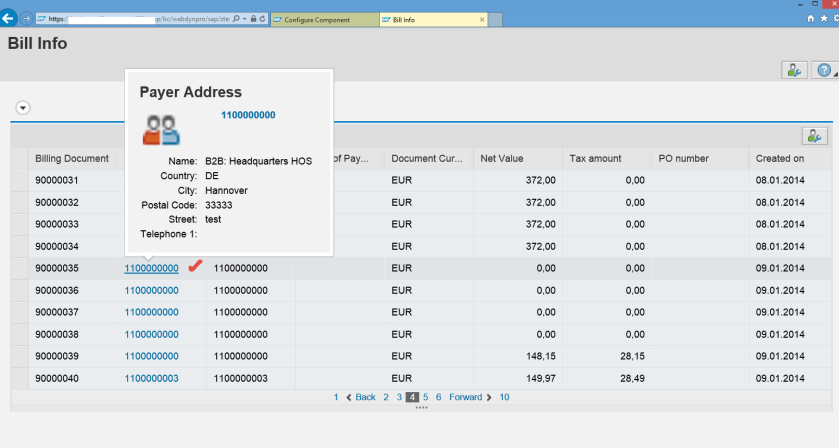839x448 pixels.
Task: Click Tax amount column header
Action: pyautogui.click(x=607, y=158)
